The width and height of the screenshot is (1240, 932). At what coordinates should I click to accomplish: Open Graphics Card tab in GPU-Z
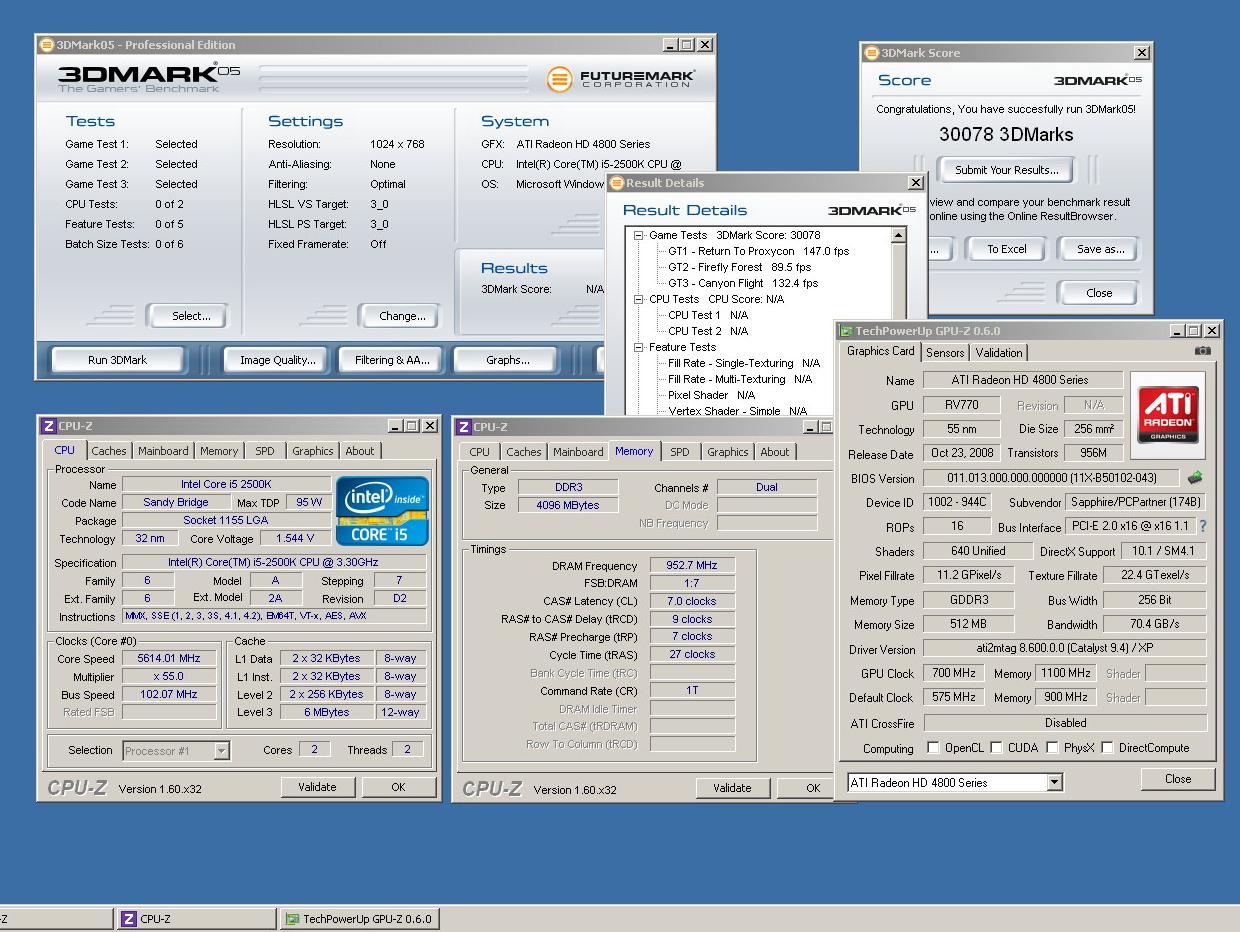tap(880, 352)
